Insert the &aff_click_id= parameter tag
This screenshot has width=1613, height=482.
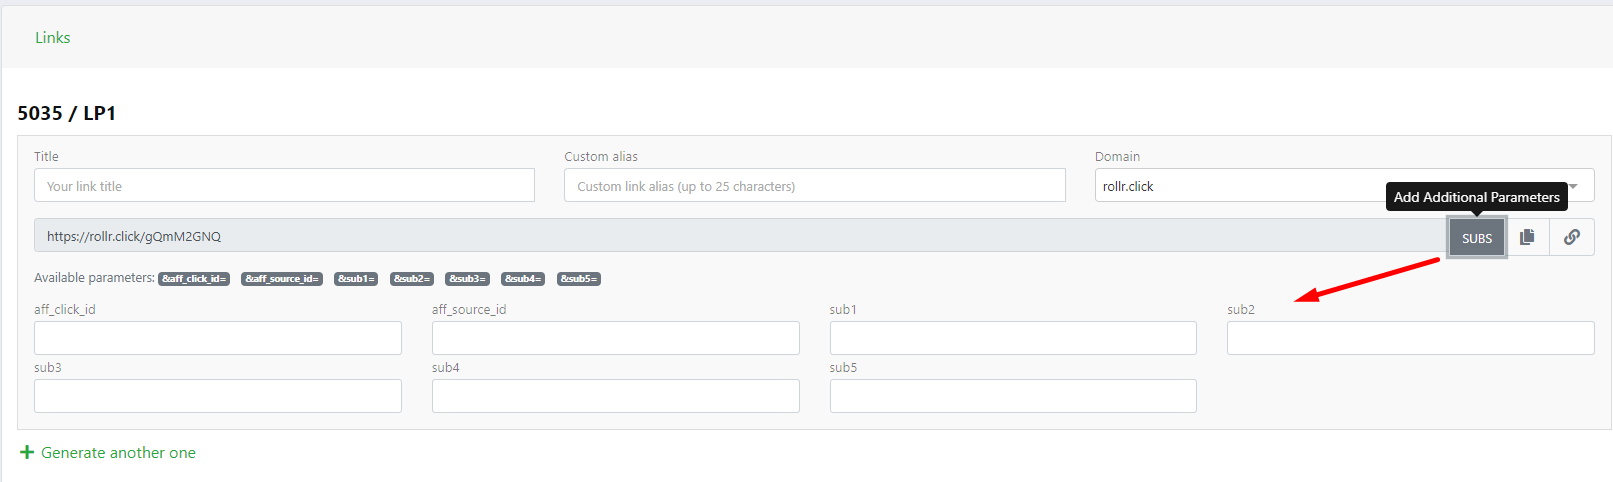194,279
